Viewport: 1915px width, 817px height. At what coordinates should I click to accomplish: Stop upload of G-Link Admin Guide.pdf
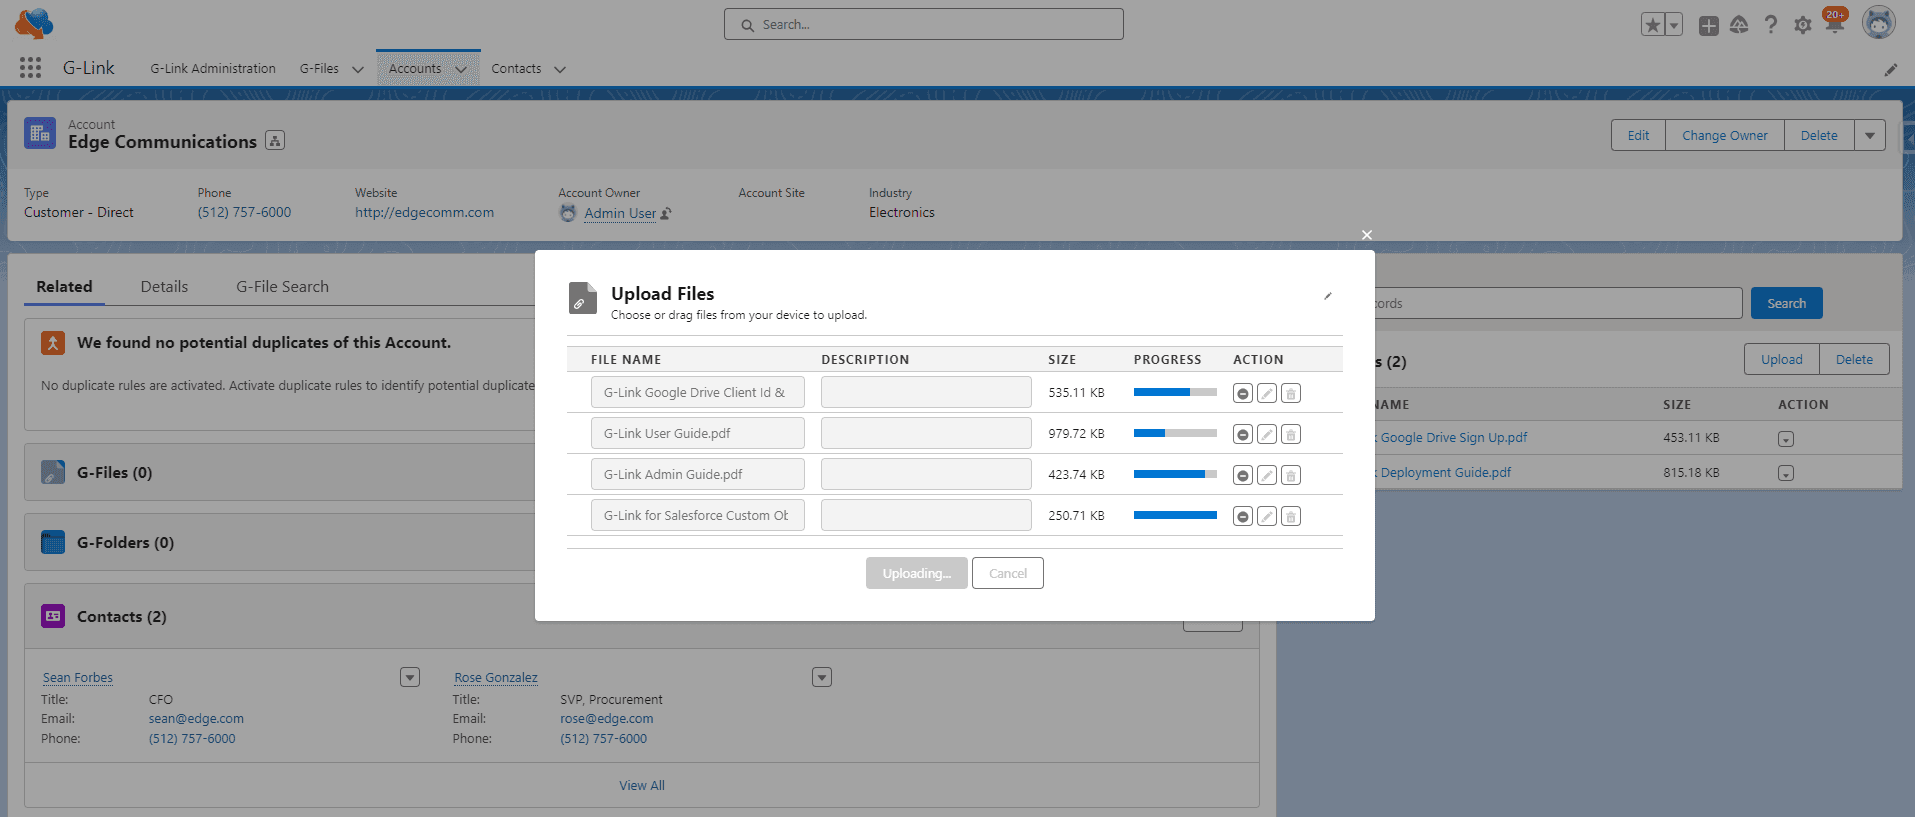[x=1242, y=475]
